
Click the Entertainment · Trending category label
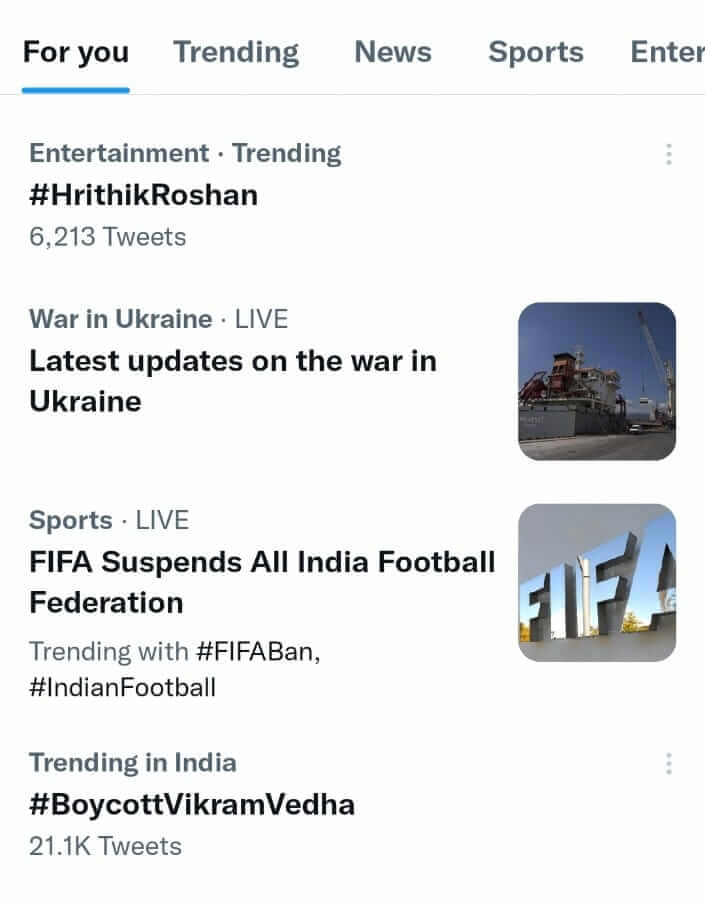[x=185, y=153]
